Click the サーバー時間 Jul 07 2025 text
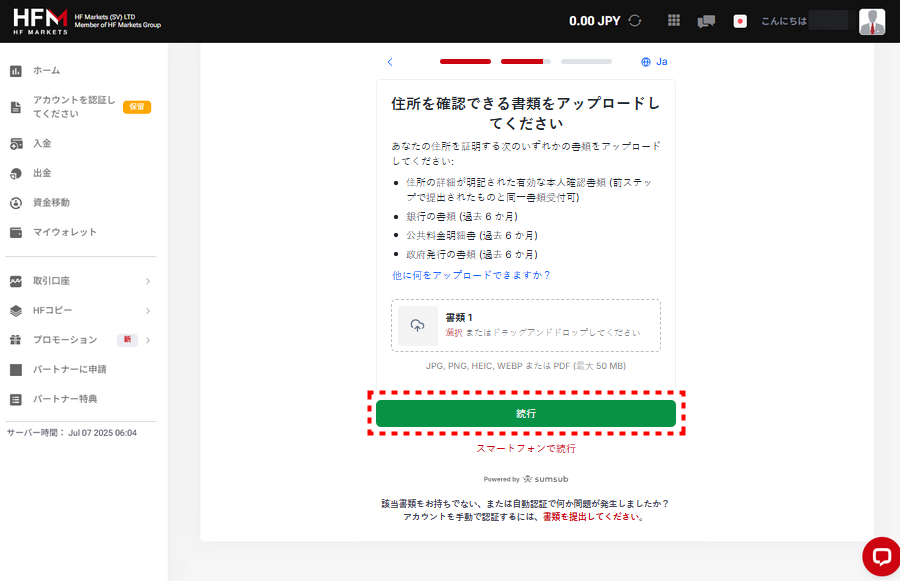Viewport: 900px width, 581px height. click(72, 433)
